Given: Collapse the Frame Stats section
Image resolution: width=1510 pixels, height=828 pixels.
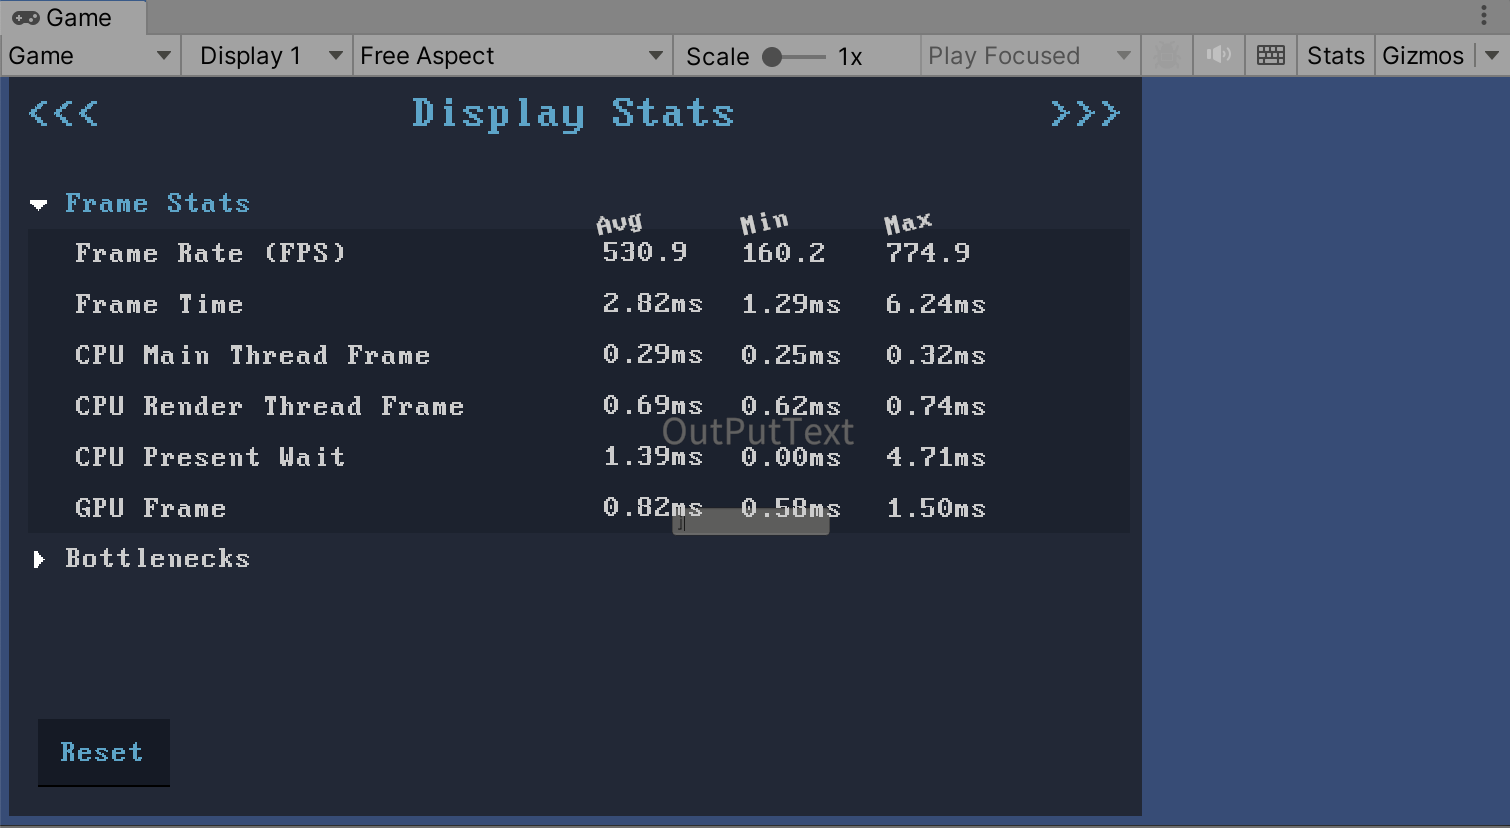Looking at the screenshot, I should point(38,203).
